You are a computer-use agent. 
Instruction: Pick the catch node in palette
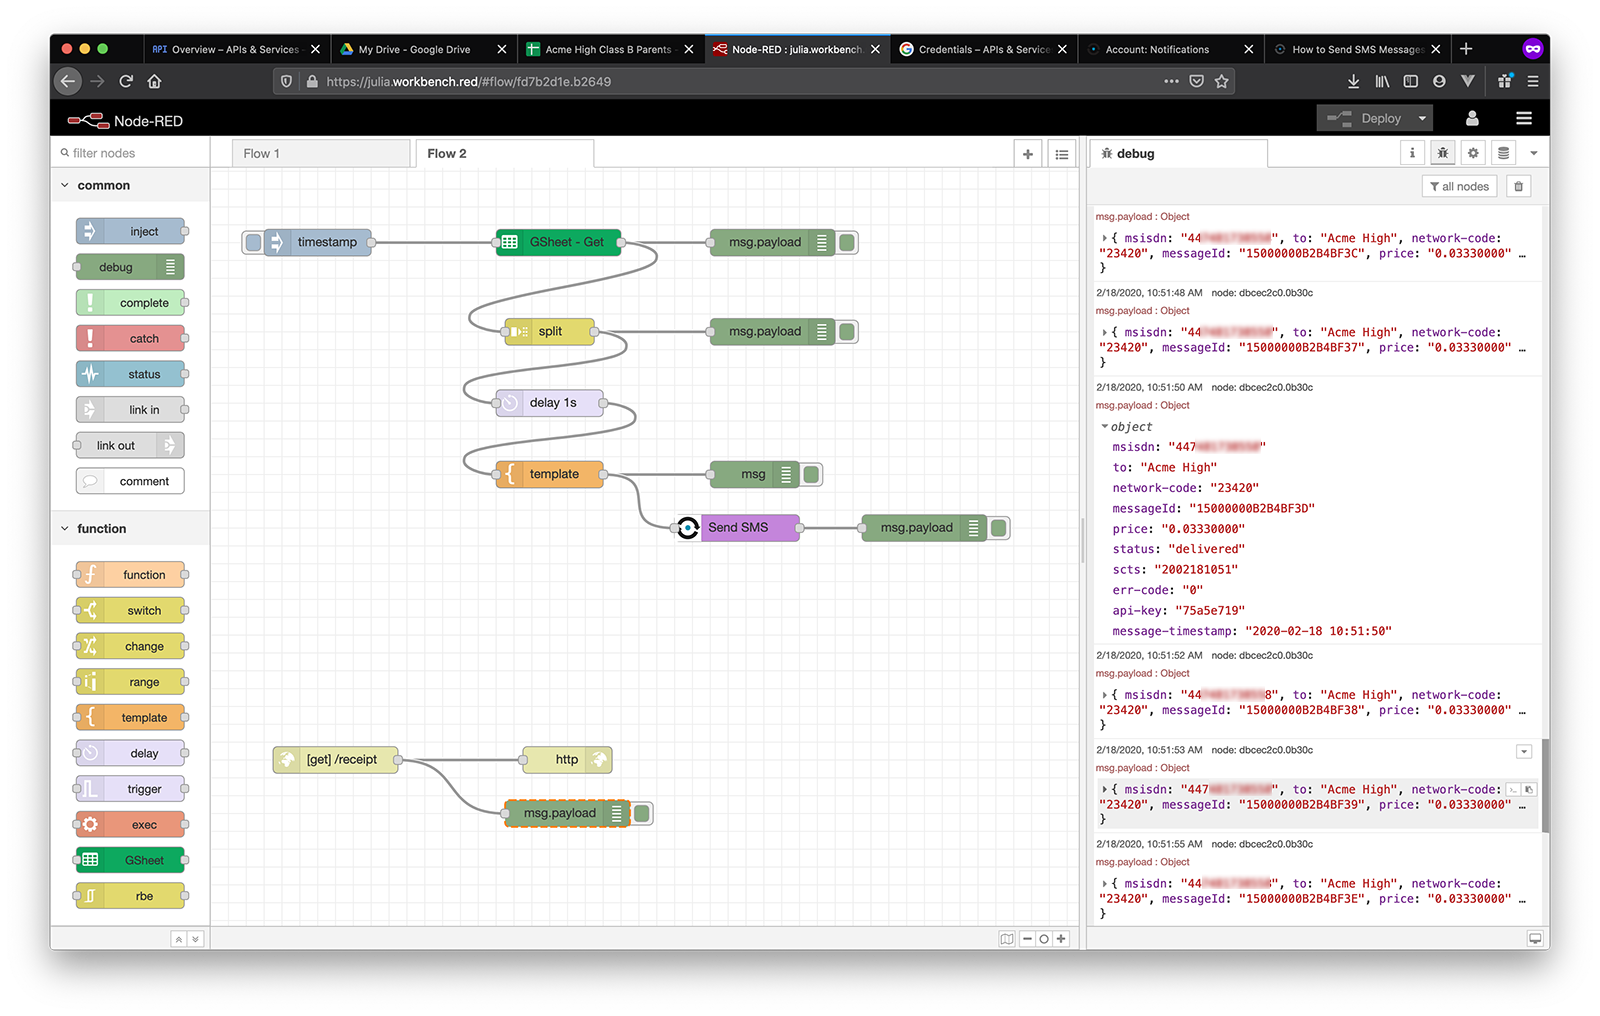point(130,338)
